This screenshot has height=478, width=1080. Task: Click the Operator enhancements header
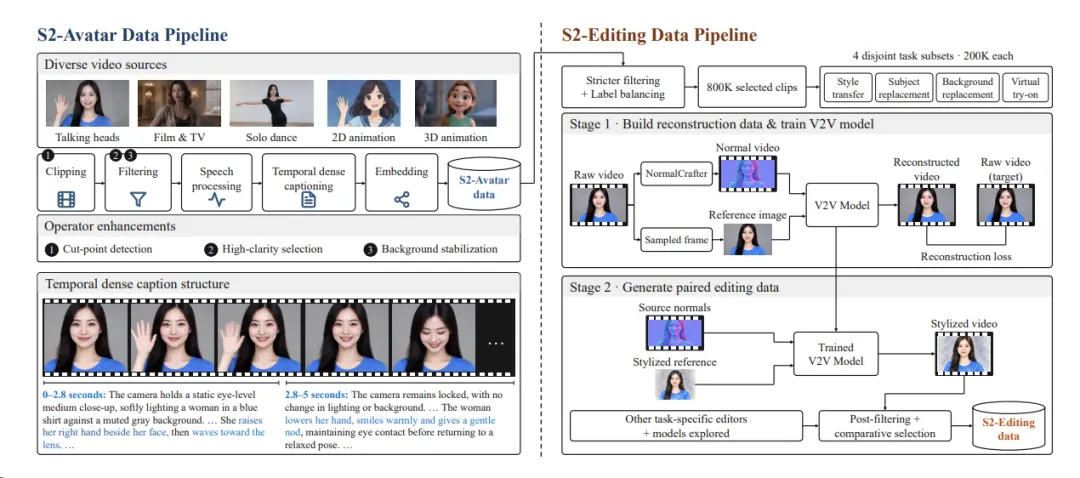110,226
